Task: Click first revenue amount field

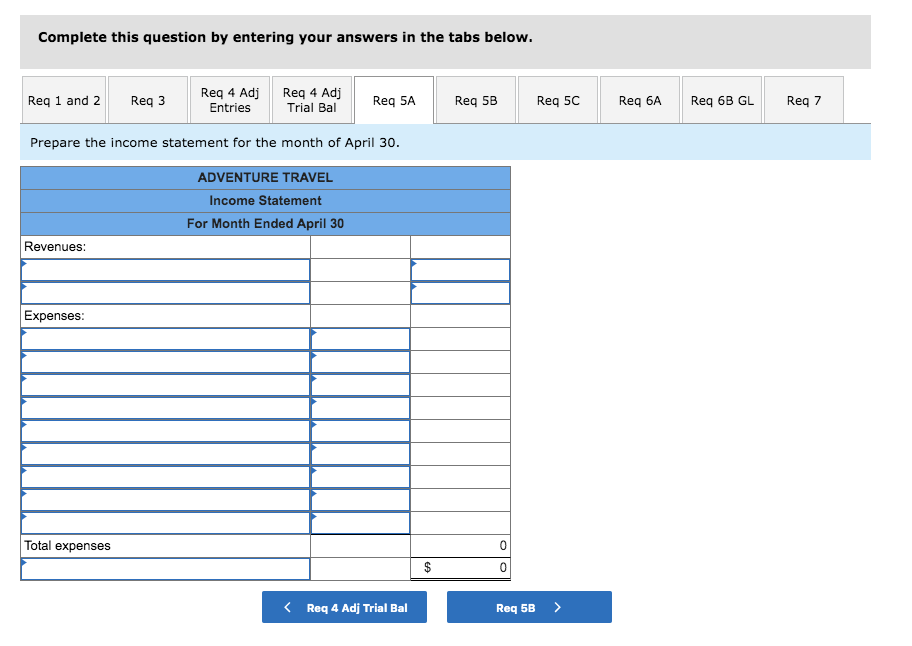Action: pos(460,270)
